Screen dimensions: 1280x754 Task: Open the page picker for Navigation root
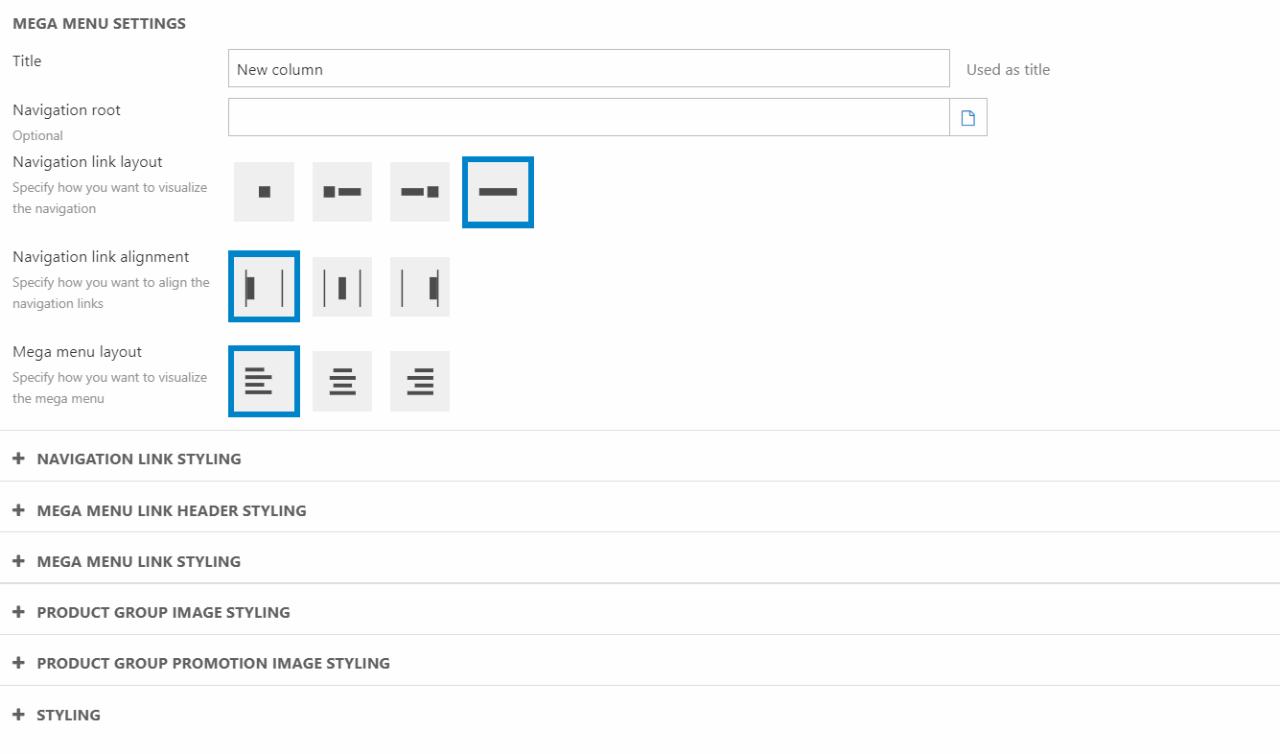point(968,118)
